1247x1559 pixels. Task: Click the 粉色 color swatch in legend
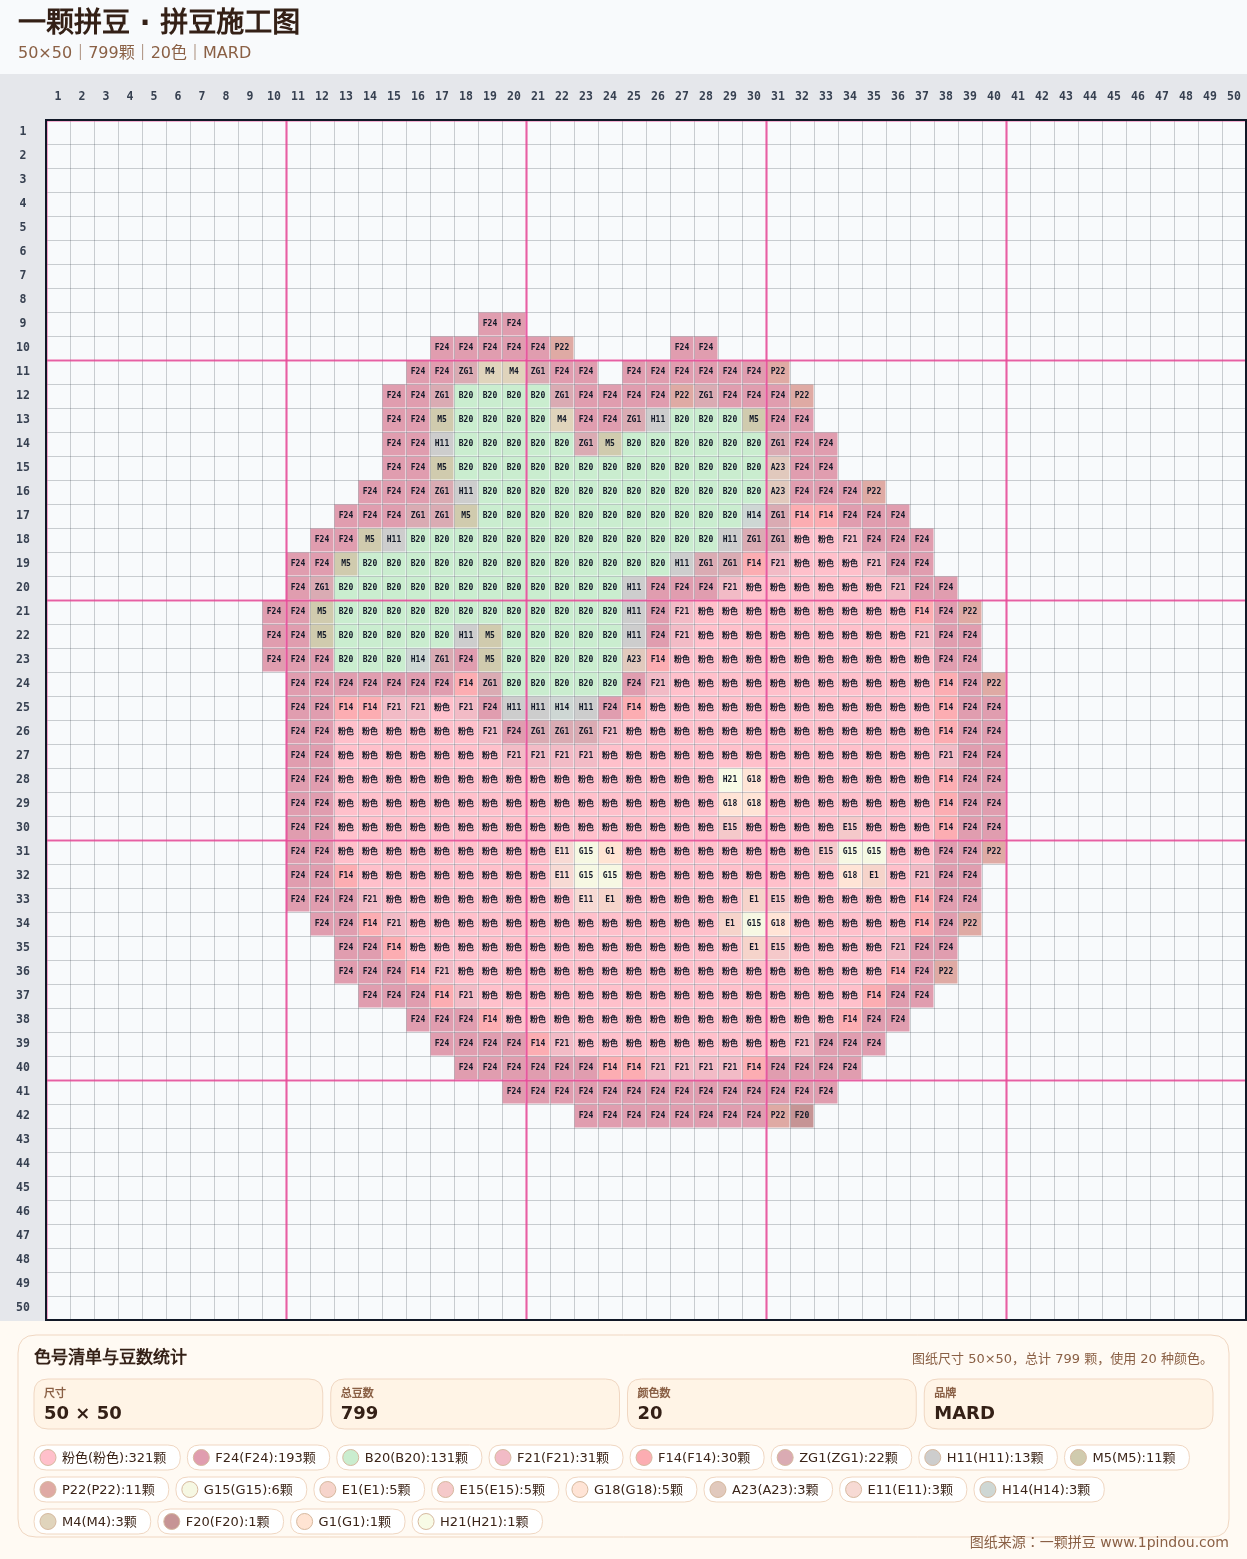click(x=46, y=1457)
